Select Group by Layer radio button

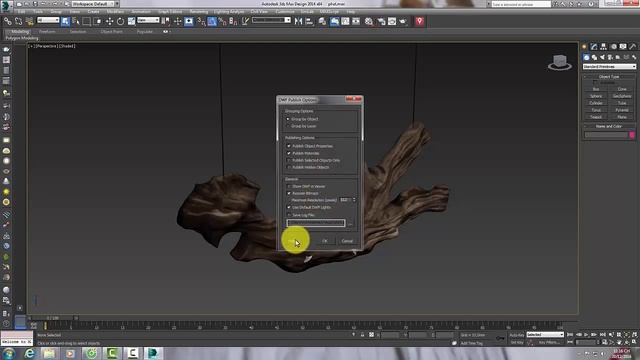pyautogui.click(x=288, y=126)
